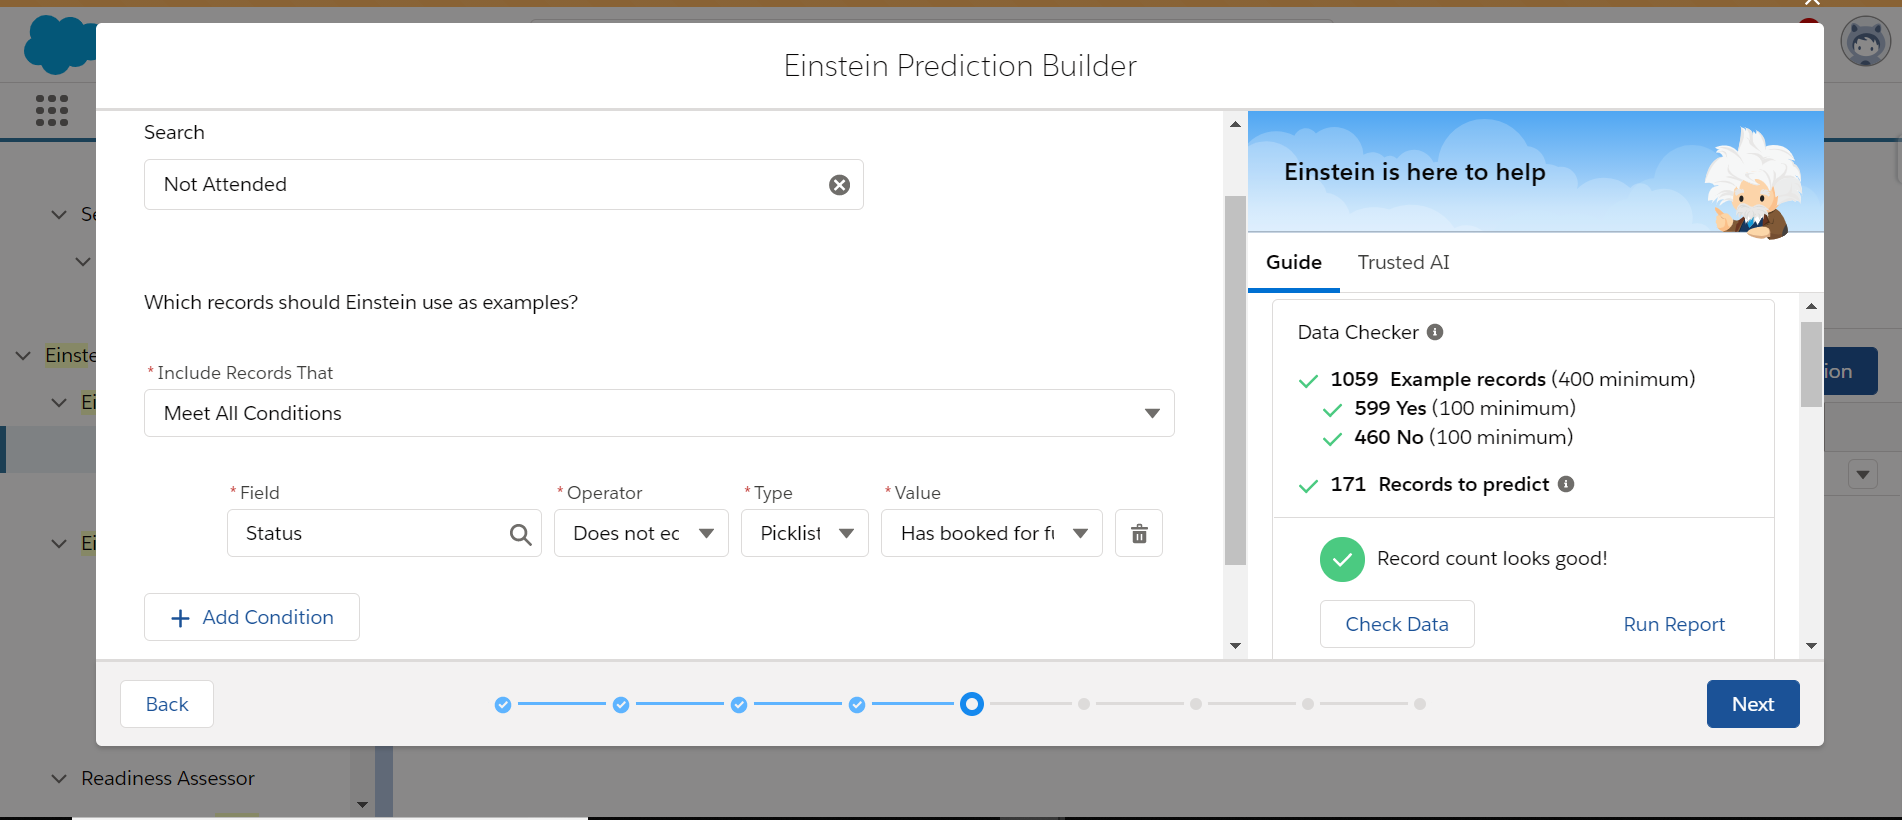This screenshot has width=1902, height=820.
Task: Open the Operator dropdown
Action: coord(641,533)
